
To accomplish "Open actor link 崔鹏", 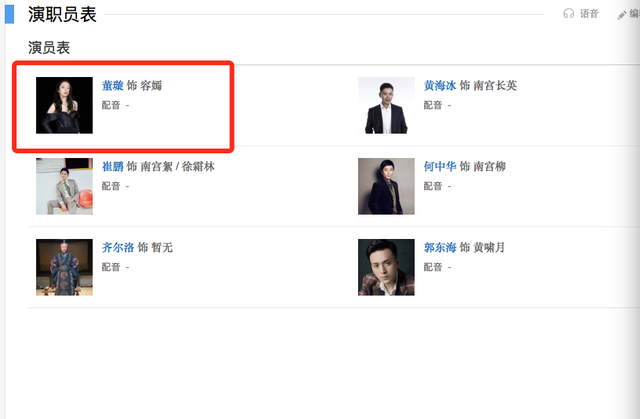I will tap(112, 166).
